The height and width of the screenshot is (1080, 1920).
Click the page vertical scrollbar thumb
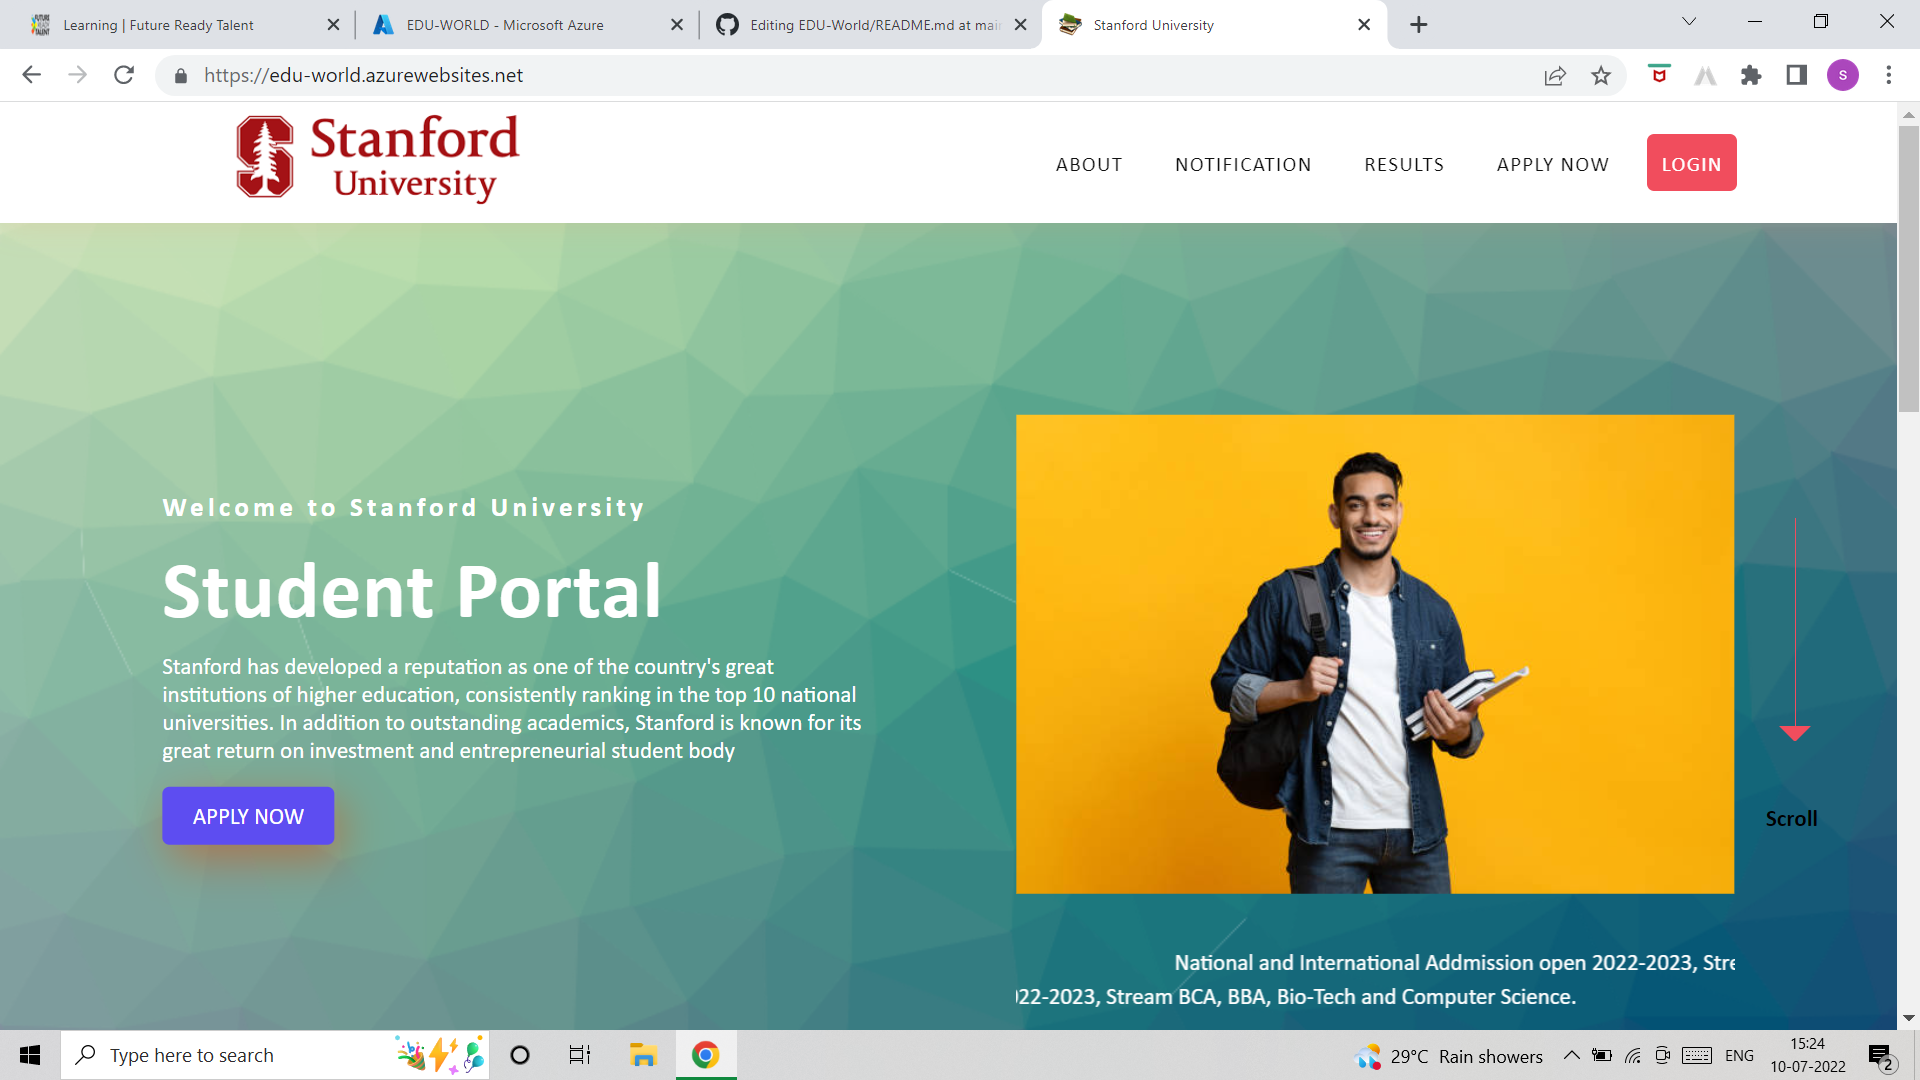[1909, 268]
